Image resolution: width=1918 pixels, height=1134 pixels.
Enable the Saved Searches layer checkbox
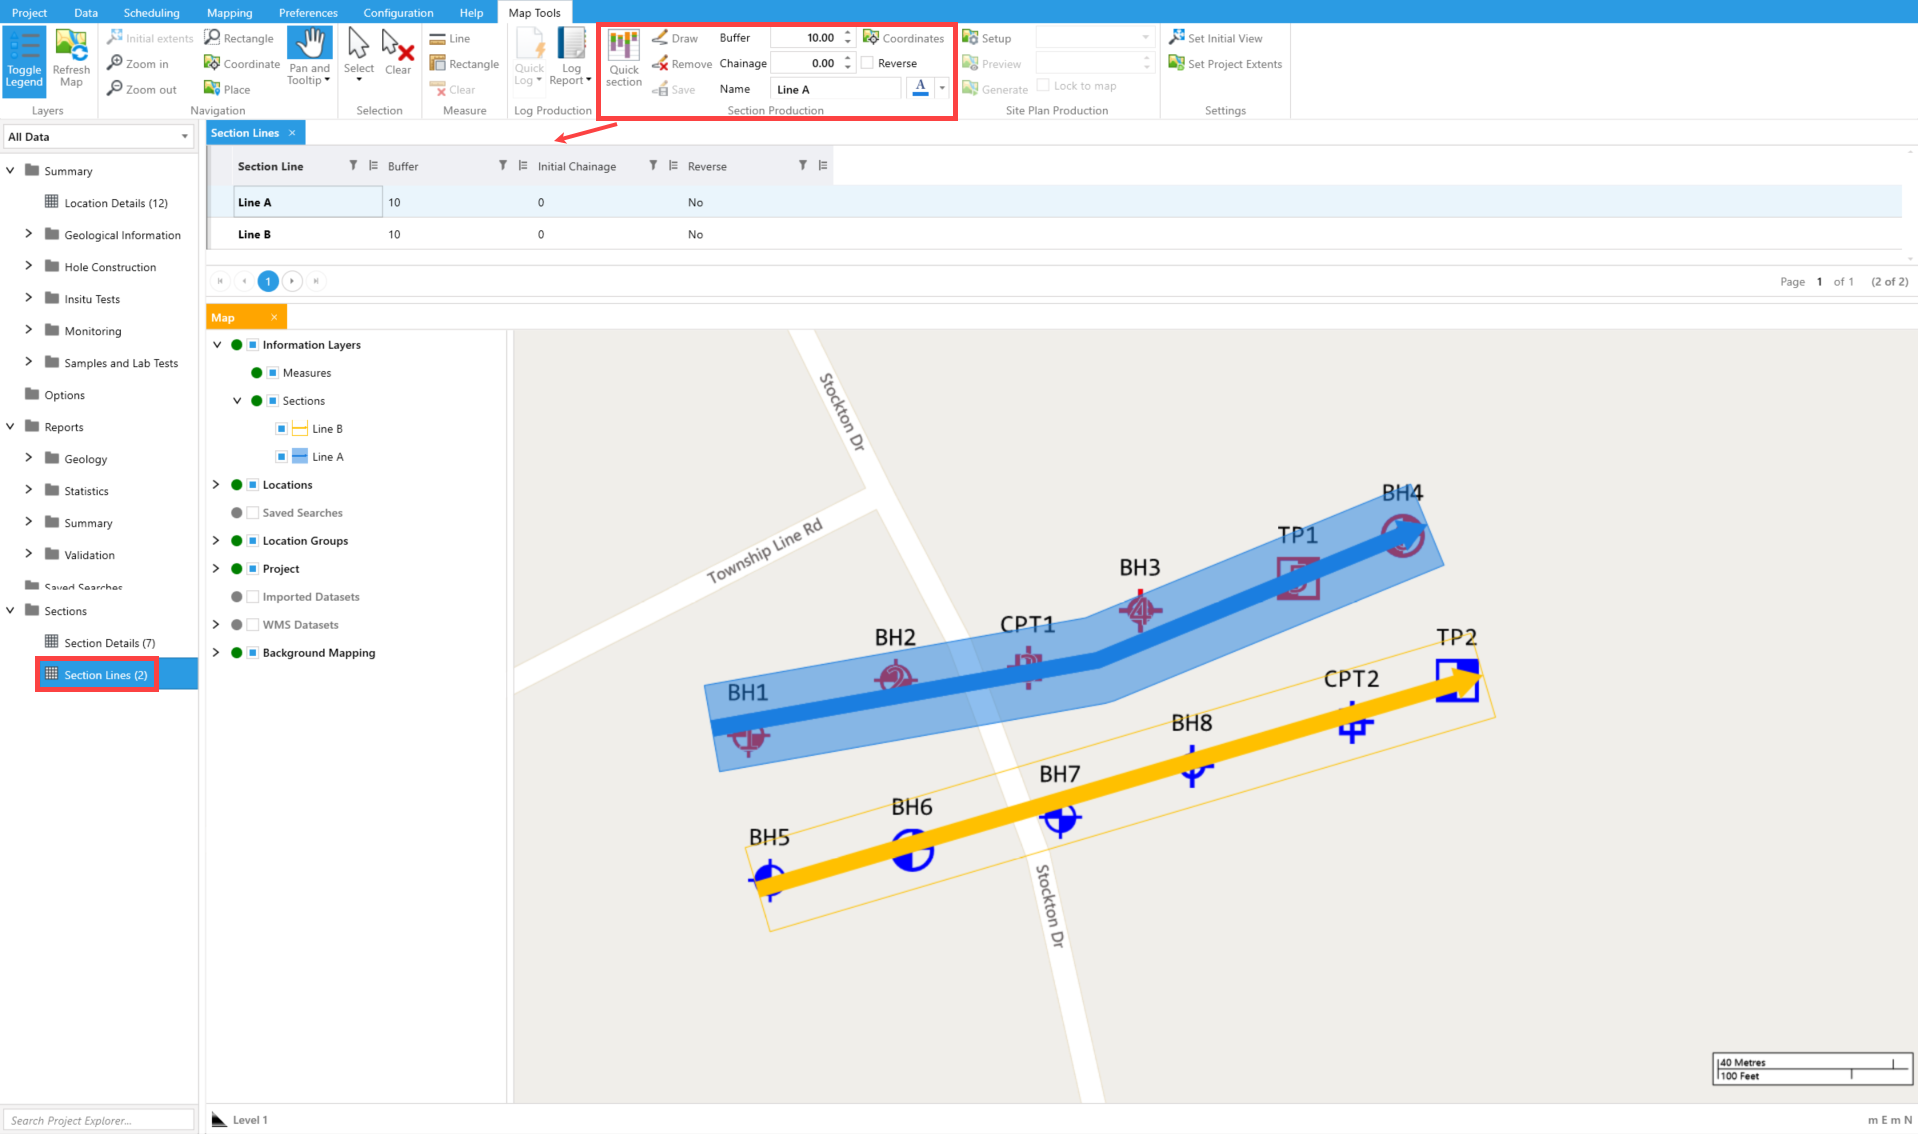254,513
